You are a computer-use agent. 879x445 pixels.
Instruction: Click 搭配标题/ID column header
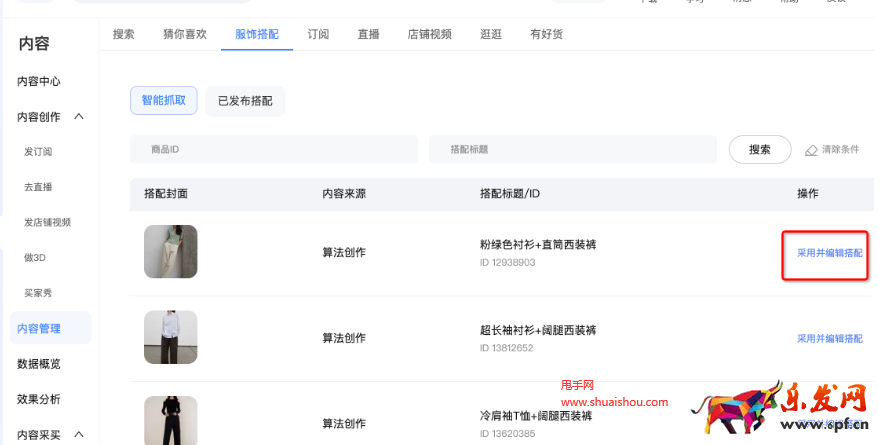510,194
